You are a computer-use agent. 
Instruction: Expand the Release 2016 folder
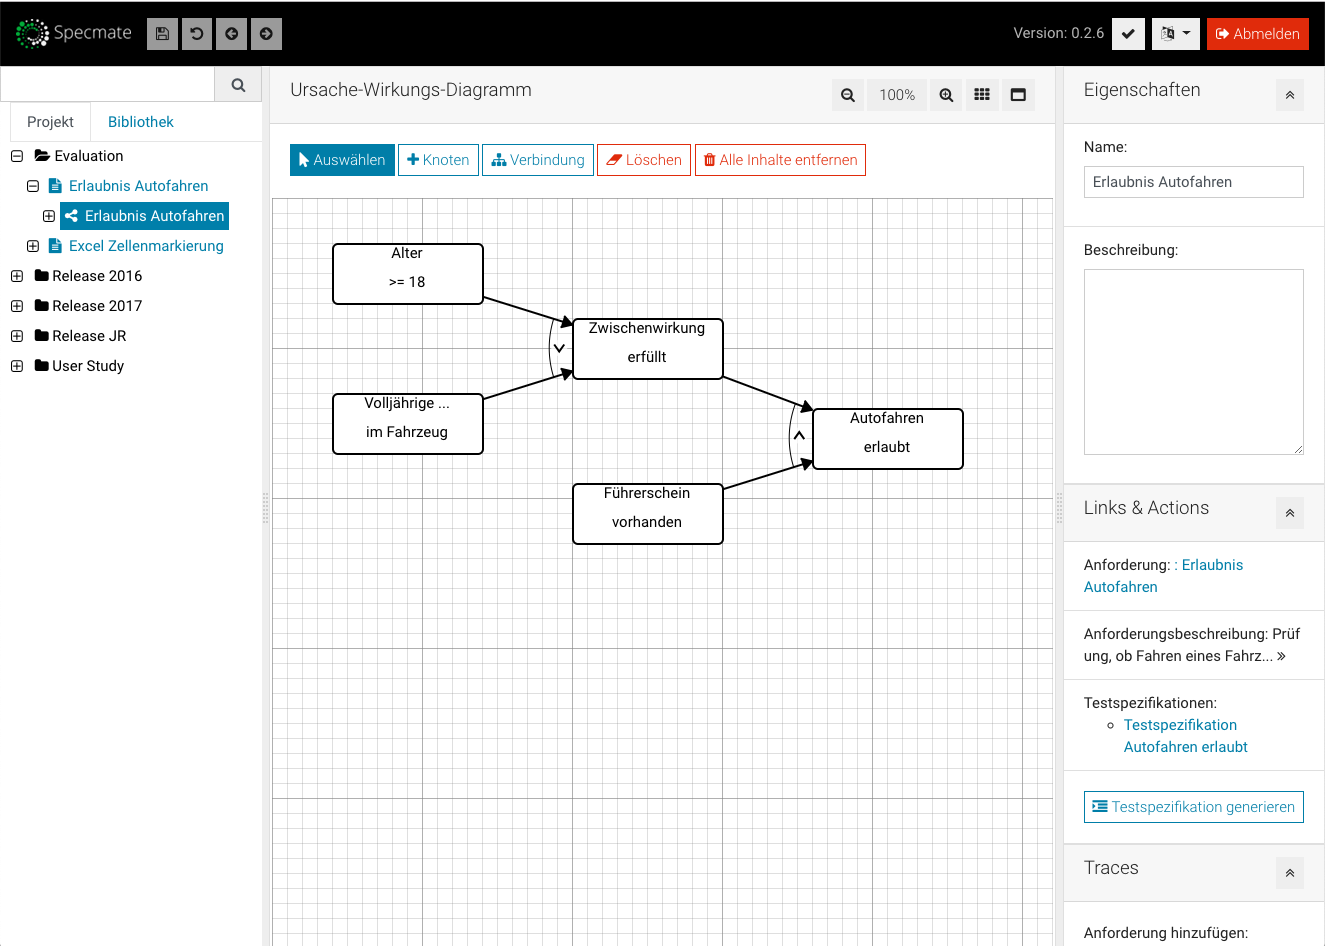(x=17, y=276)
